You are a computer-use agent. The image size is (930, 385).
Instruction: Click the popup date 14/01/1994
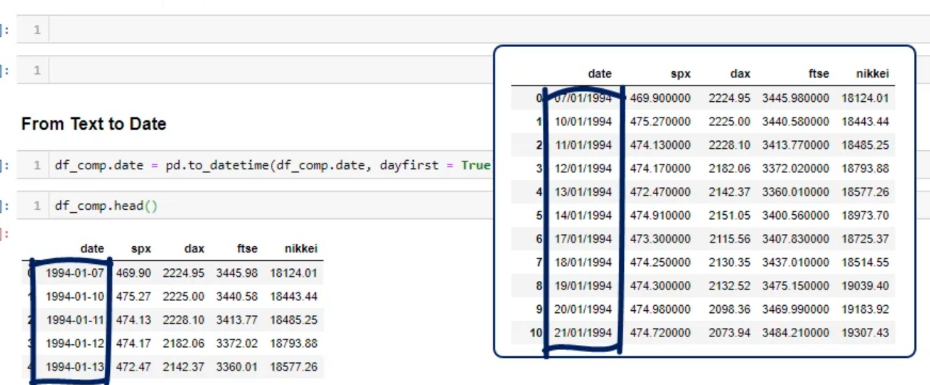583,215
